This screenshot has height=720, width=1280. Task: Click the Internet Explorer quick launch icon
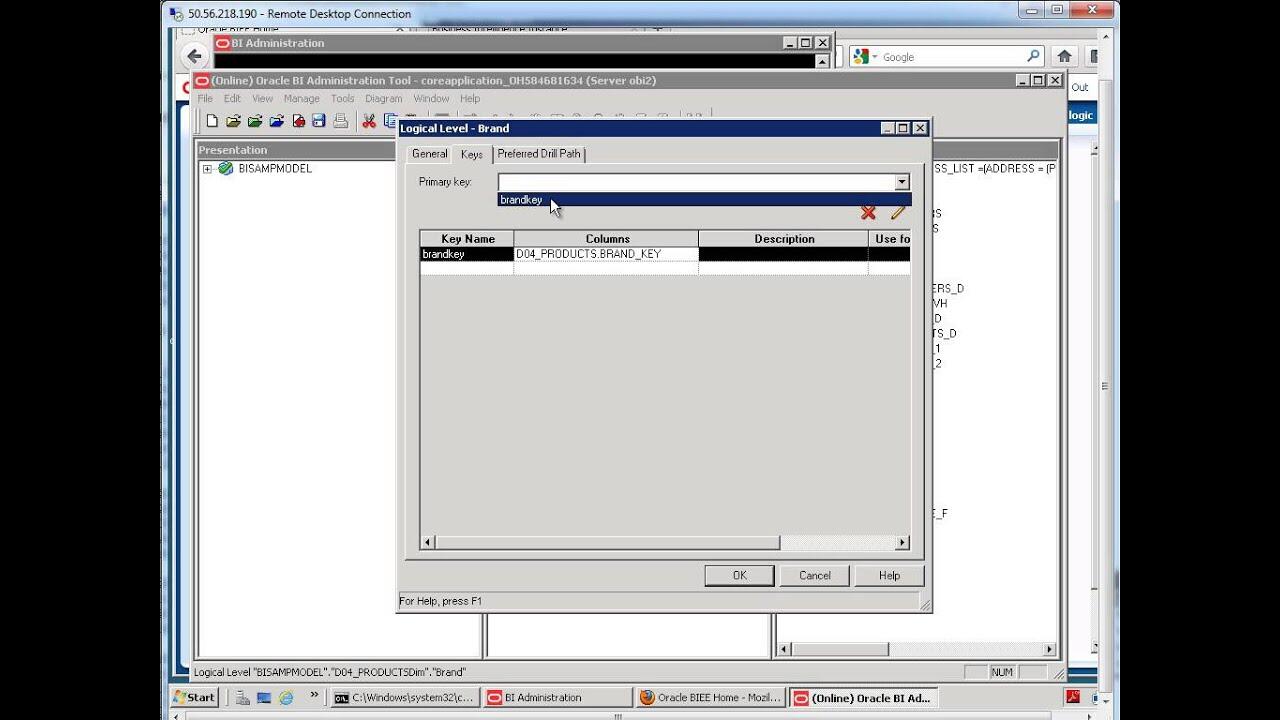pos(286,698)
